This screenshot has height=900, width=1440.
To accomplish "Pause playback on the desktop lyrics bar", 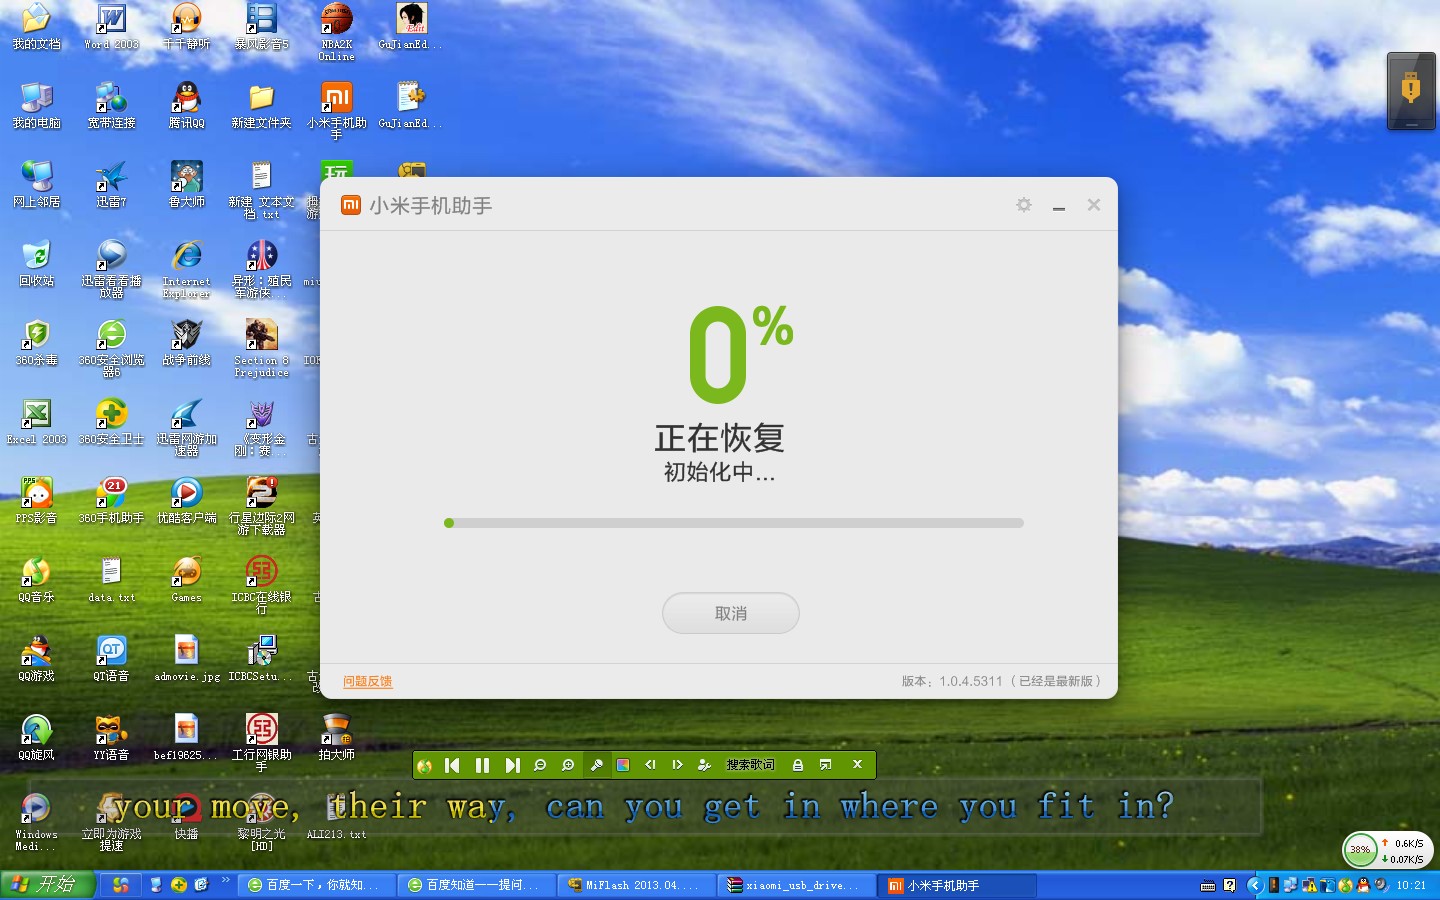I will 483,765.
